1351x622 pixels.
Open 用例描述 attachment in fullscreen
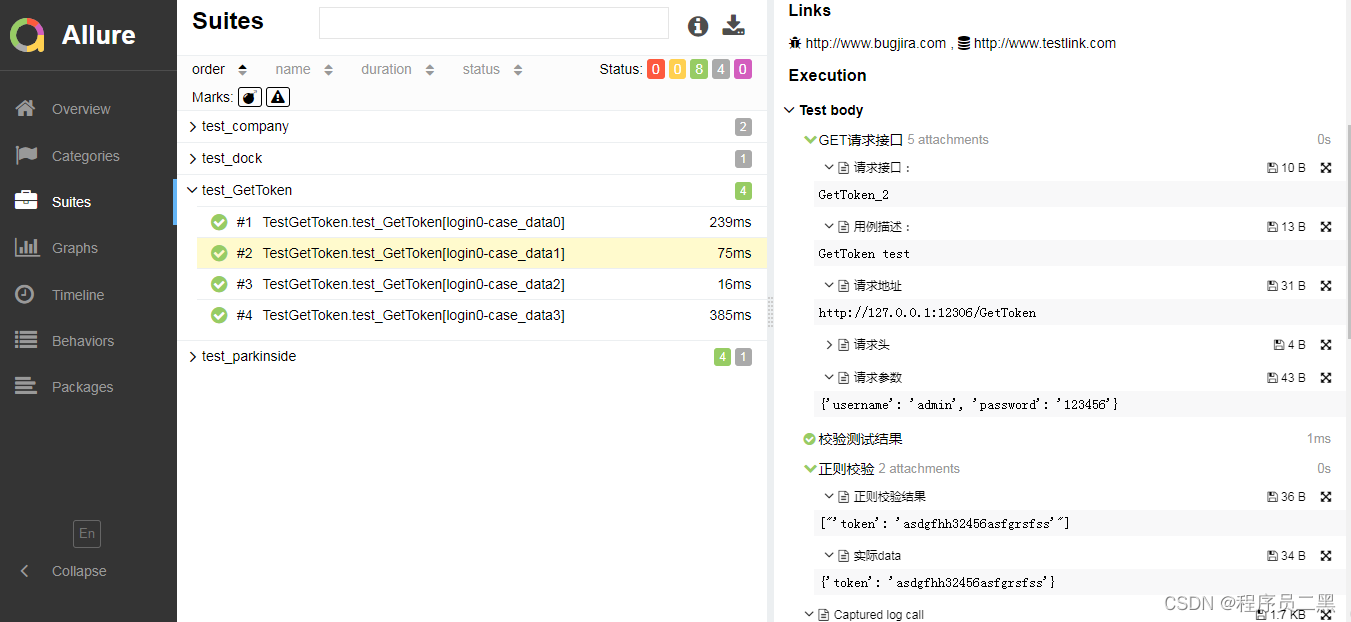pos(1326,227)
